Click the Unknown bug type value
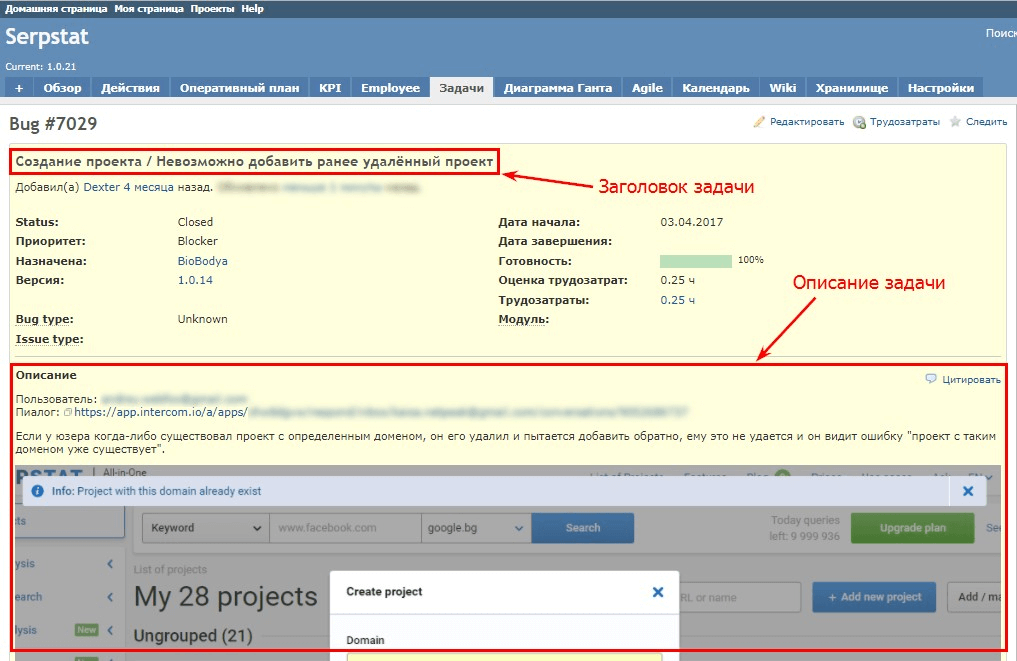The image size is (1017, 661). tap(202, 319)
